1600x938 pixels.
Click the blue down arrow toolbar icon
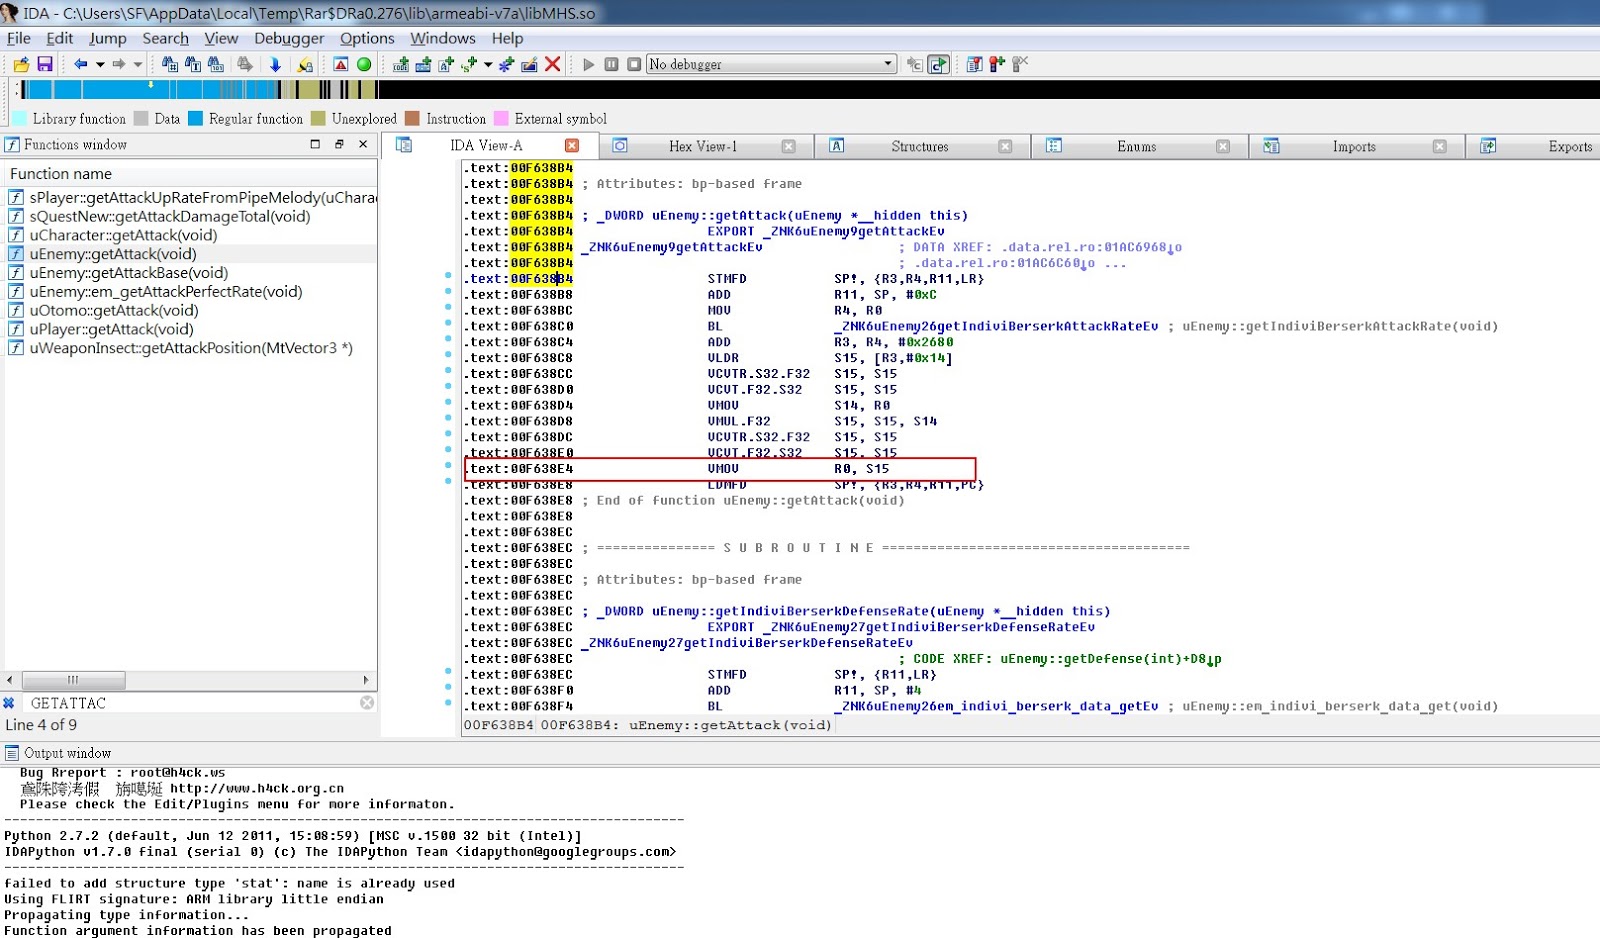pyautogui.click(x=275, y=64)
